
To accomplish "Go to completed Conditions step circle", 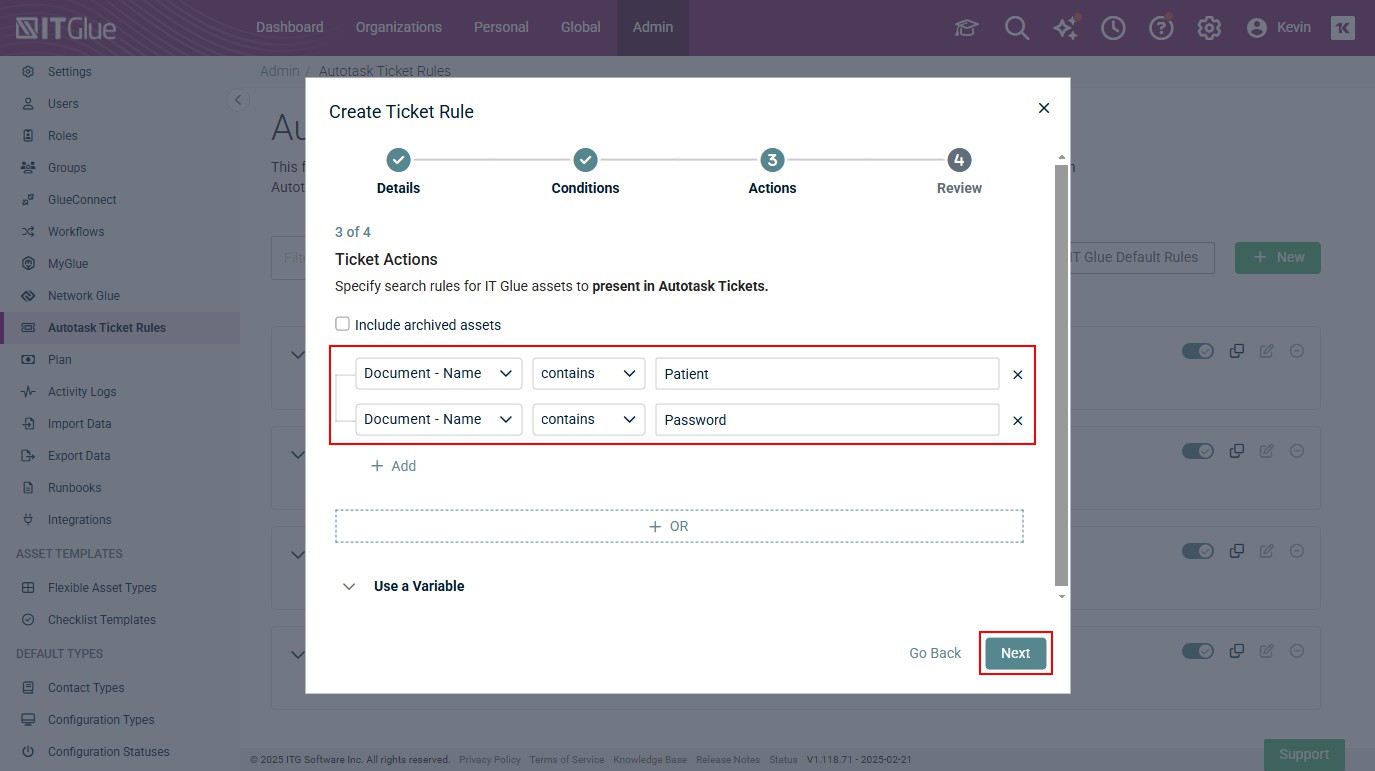I will tap(586, 160).
